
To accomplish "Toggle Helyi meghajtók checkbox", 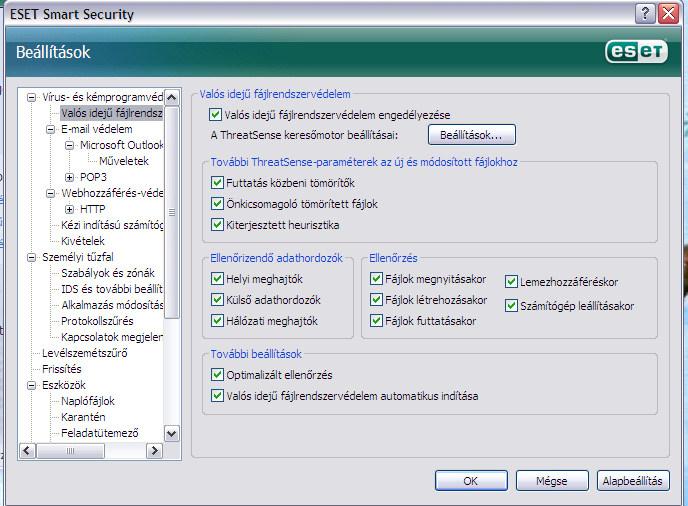I will (x=217, y=279).
